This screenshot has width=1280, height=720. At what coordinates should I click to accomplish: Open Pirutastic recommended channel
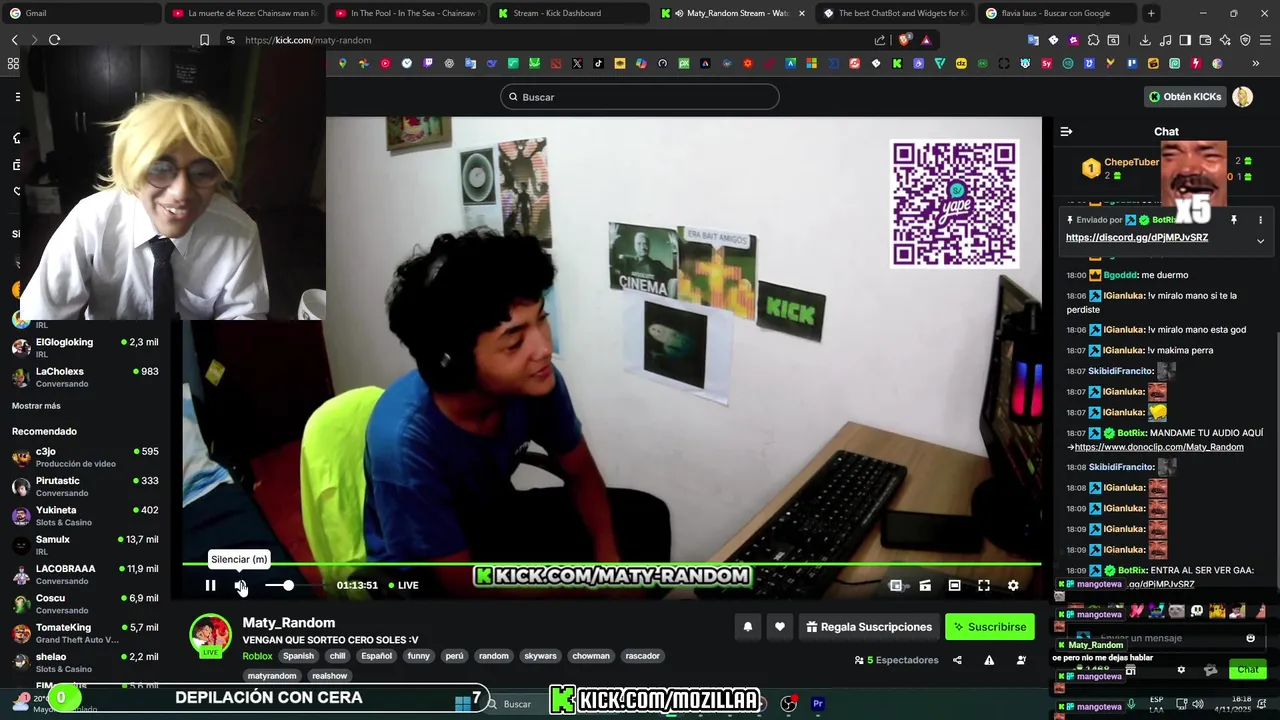[85, 486]
